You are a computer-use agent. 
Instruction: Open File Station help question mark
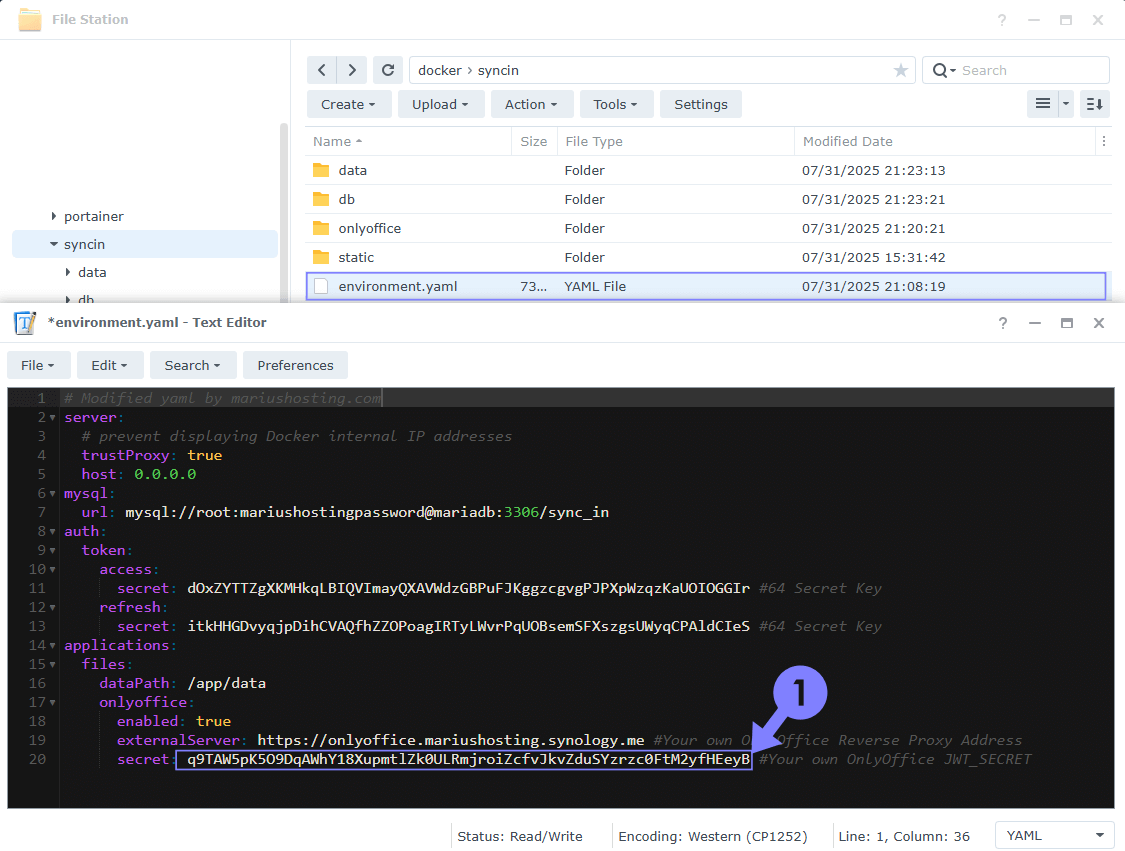coord(1002,20)
